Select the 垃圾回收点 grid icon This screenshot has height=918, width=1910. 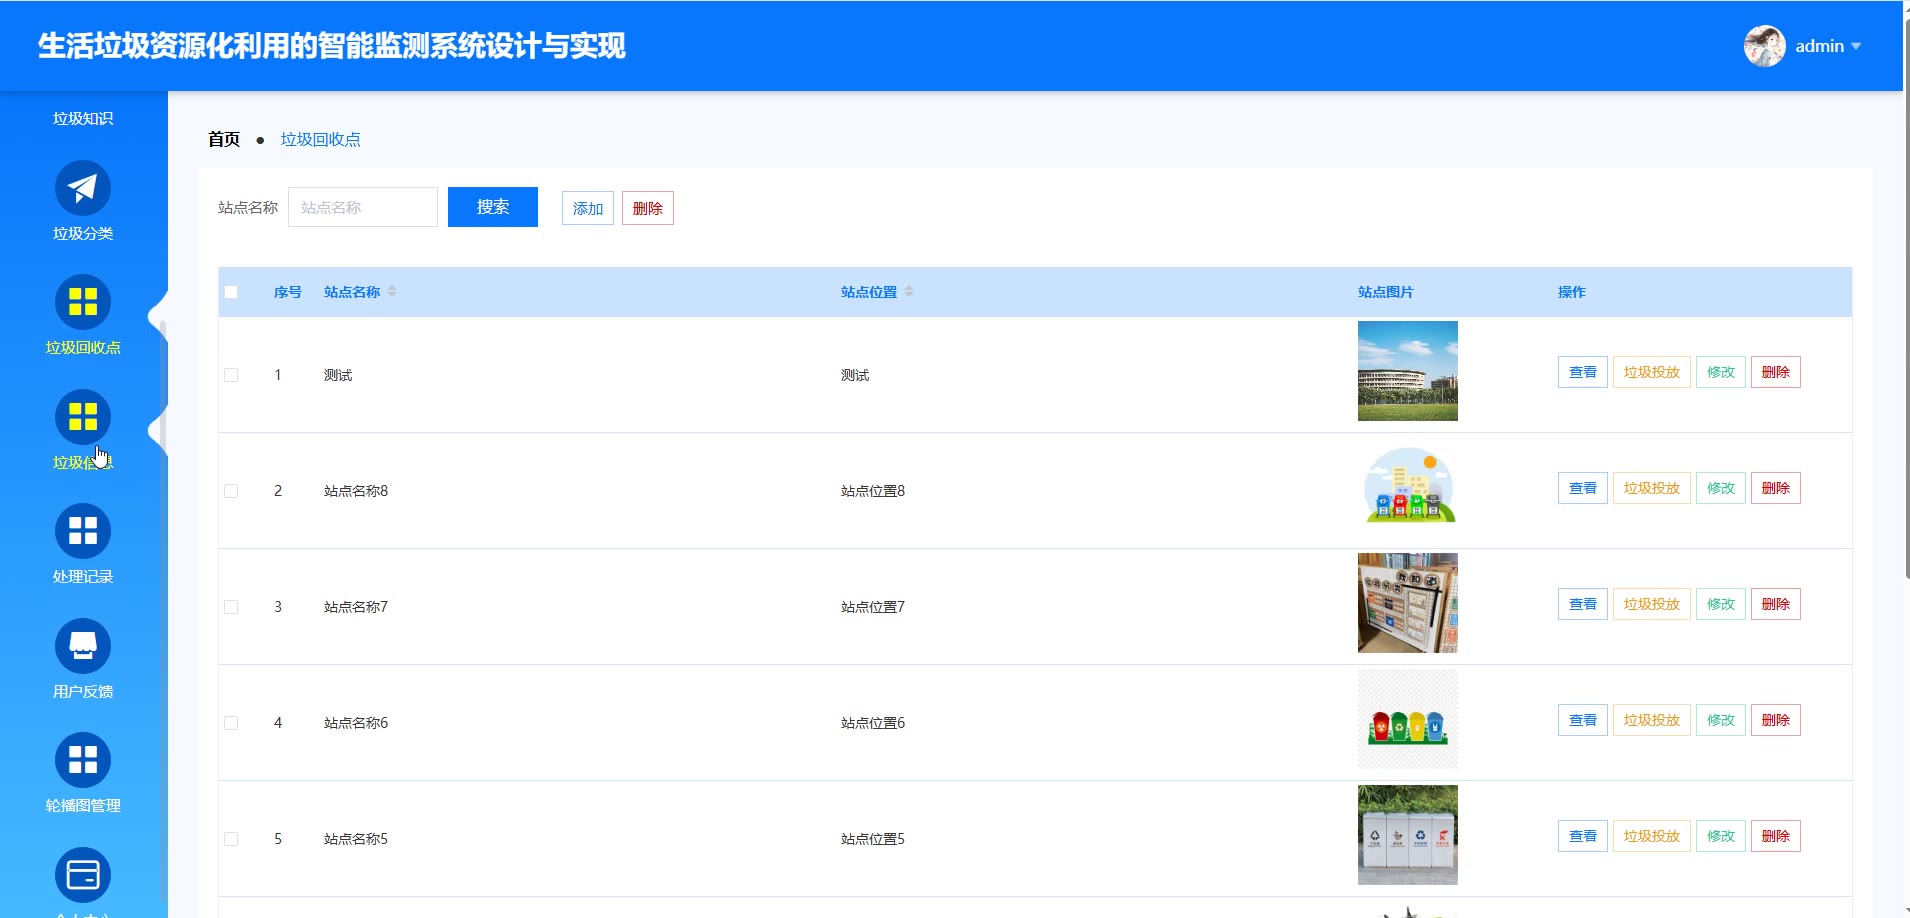pyautogui.click(x=82, y=302)
